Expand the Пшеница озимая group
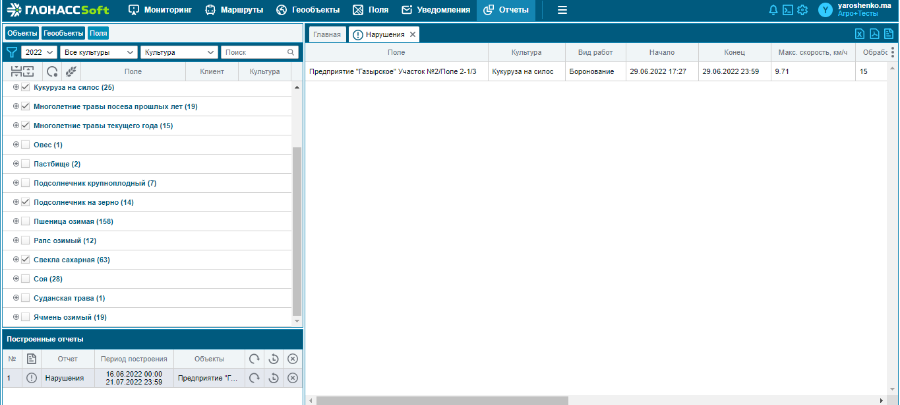Viewport: 900px width, 405px height. pos(15,221)
